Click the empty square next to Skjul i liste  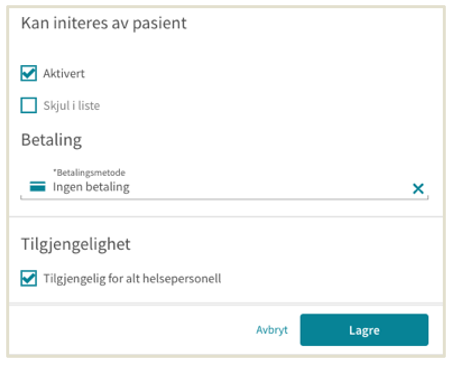pos(29,105)
